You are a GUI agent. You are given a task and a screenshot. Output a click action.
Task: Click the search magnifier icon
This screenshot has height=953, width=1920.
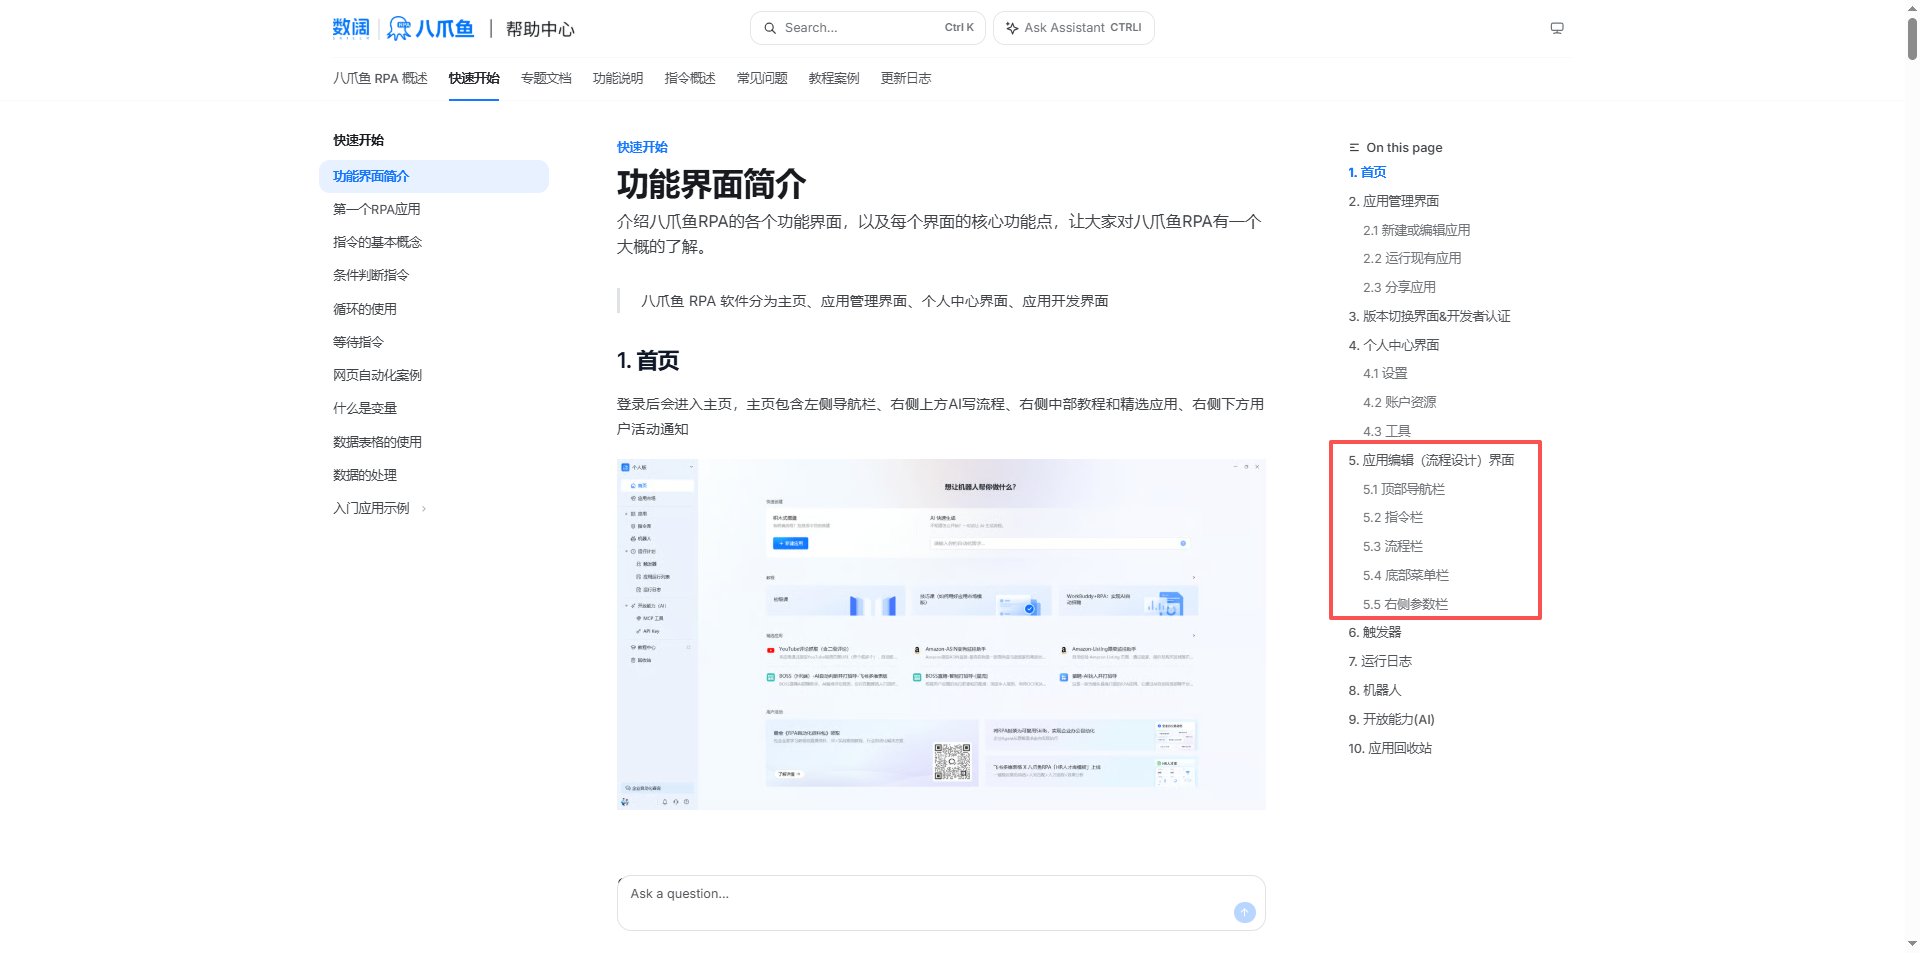[770, 28]
